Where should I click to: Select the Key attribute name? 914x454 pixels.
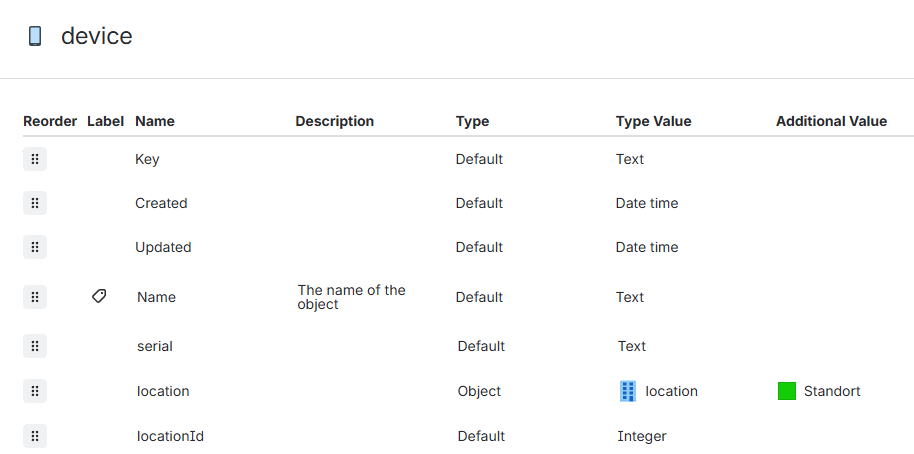147,159
